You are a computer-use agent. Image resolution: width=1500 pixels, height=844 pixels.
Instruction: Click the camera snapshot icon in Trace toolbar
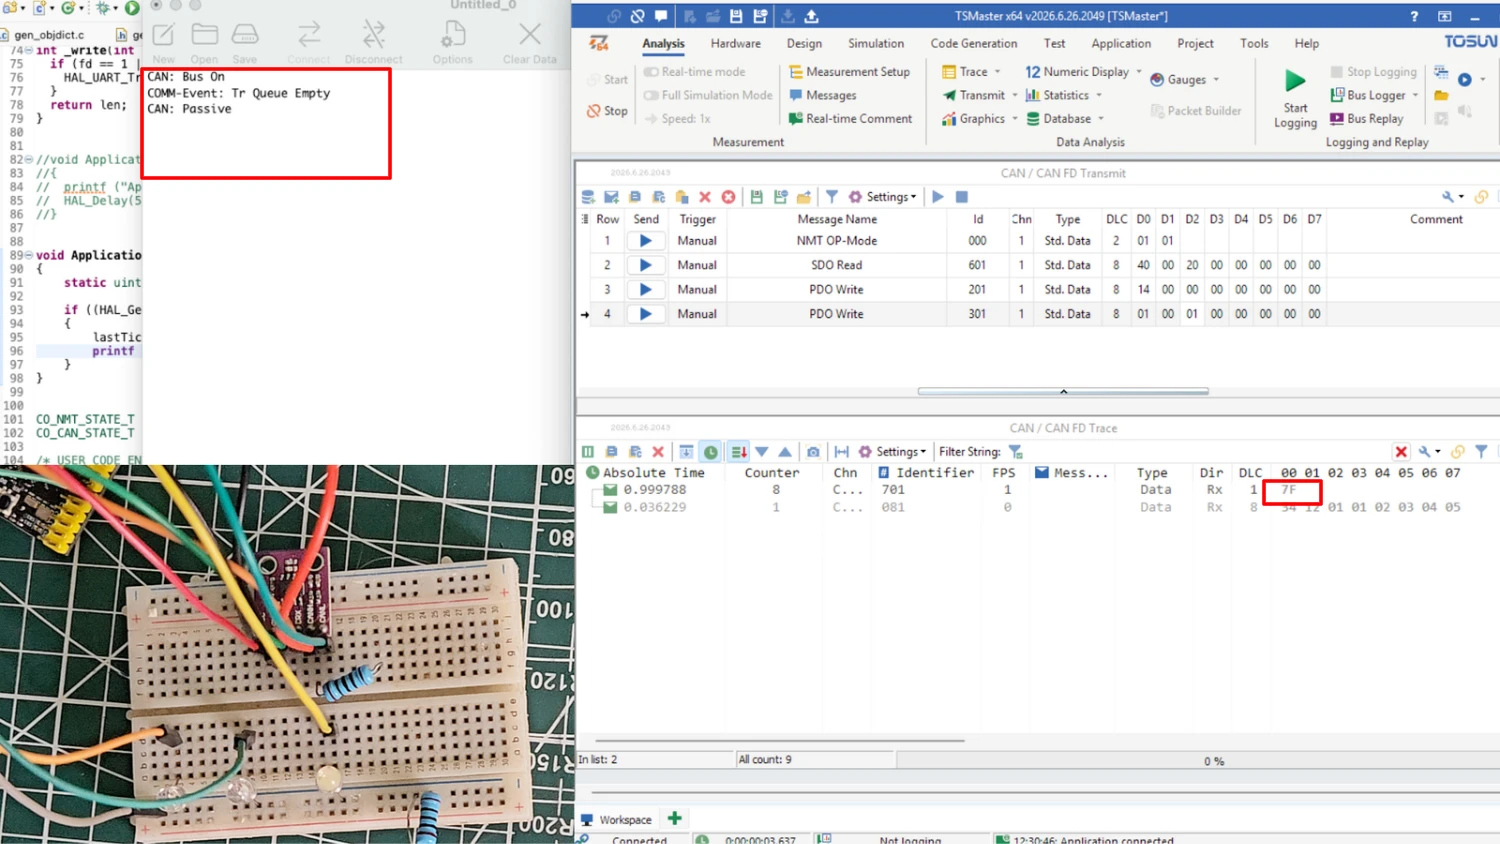[x=813, y=452]
